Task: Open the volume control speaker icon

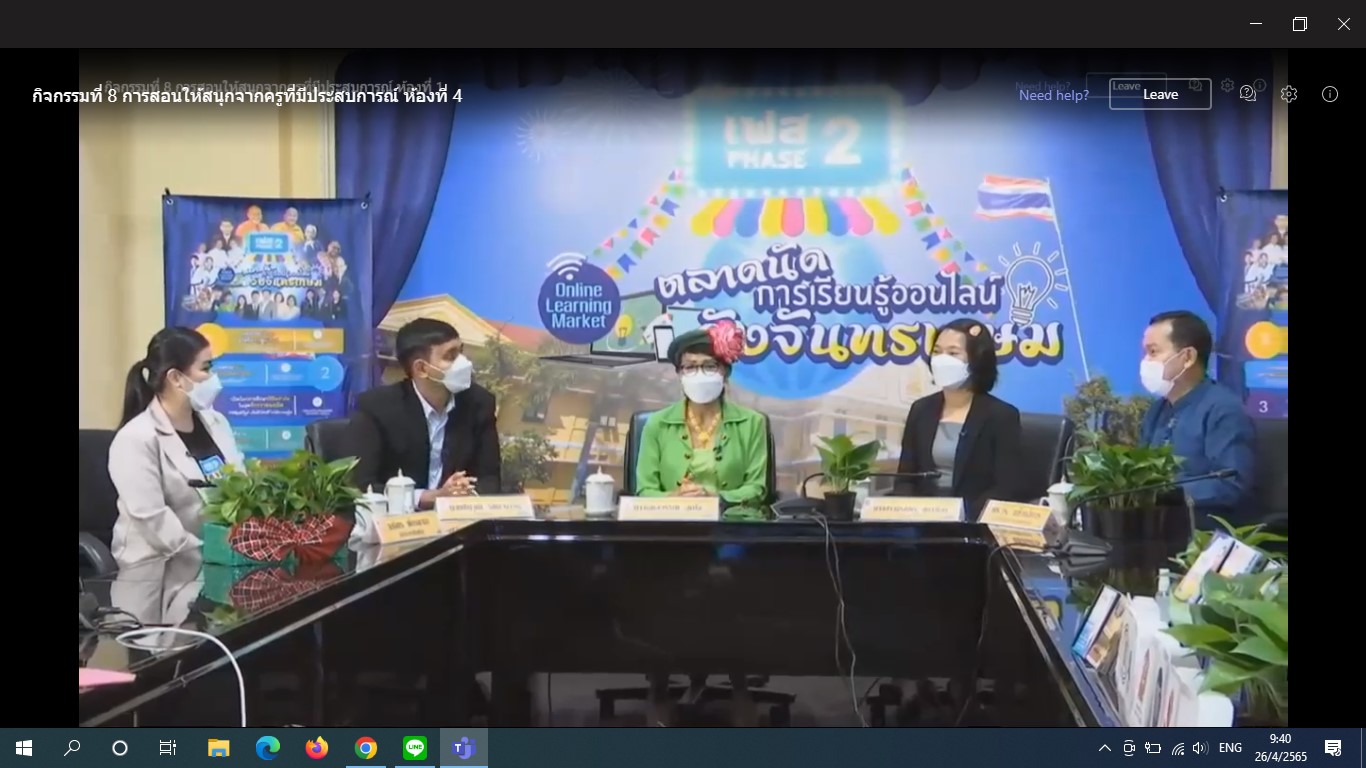Action: [1200, 748]
